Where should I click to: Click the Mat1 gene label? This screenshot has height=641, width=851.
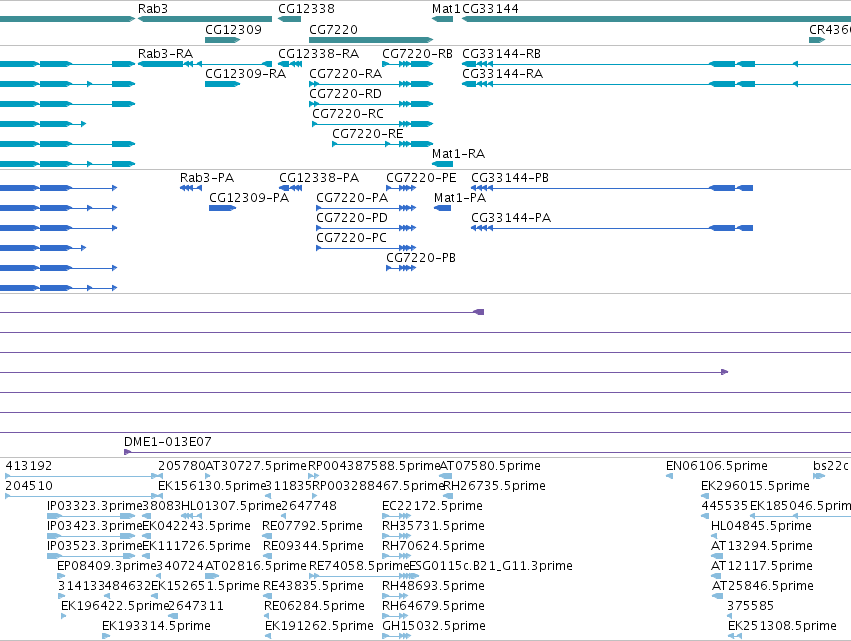point(446,9)
